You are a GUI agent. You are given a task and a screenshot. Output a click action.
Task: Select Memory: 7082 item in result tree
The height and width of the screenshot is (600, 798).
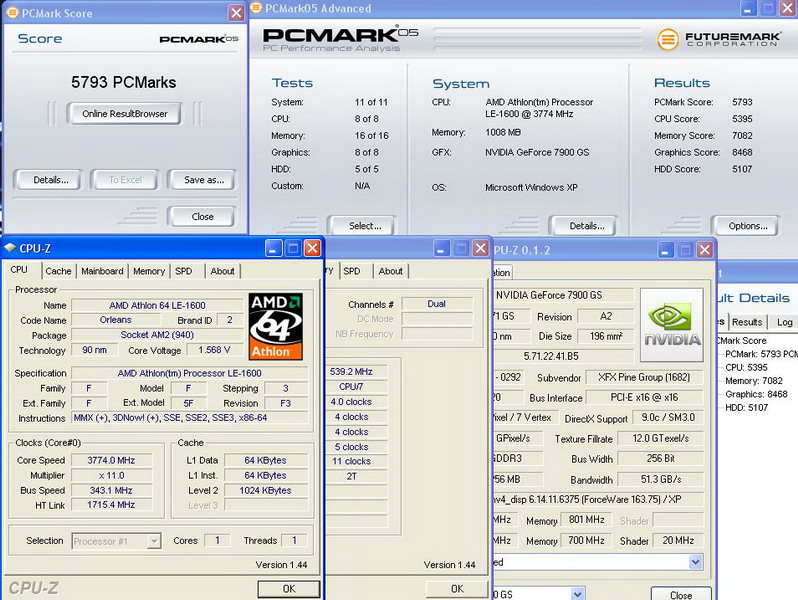[x=754, y=381]
